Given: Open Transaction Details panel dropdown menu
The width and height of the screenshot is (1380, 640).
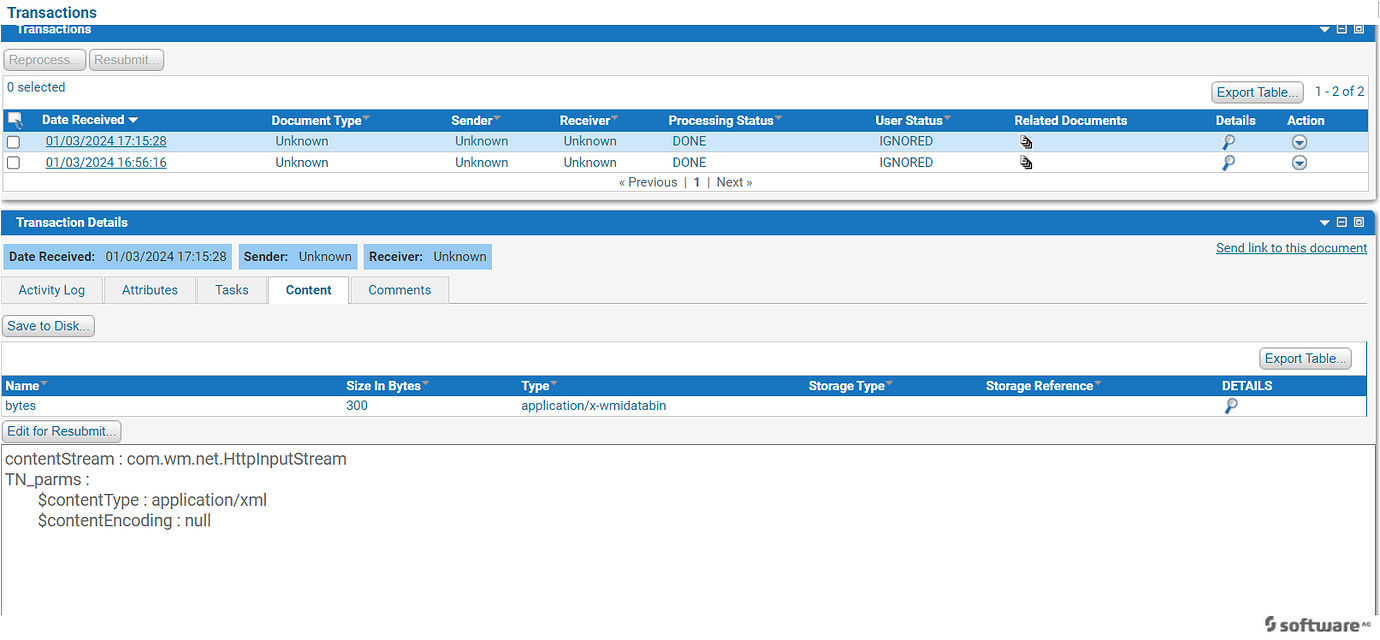Looking at the screenshot, I should (x=1325, y=222).
